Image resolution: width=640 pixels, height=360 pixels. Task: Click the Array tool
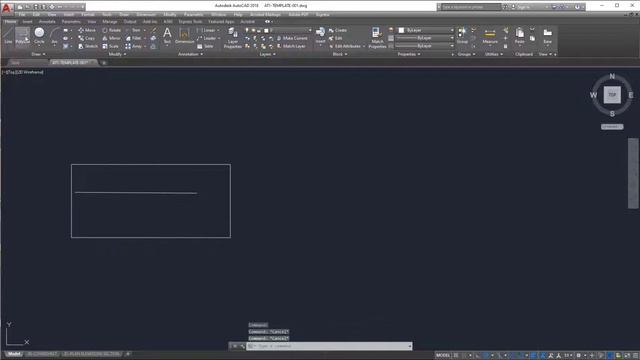click(x=134, y=47)
